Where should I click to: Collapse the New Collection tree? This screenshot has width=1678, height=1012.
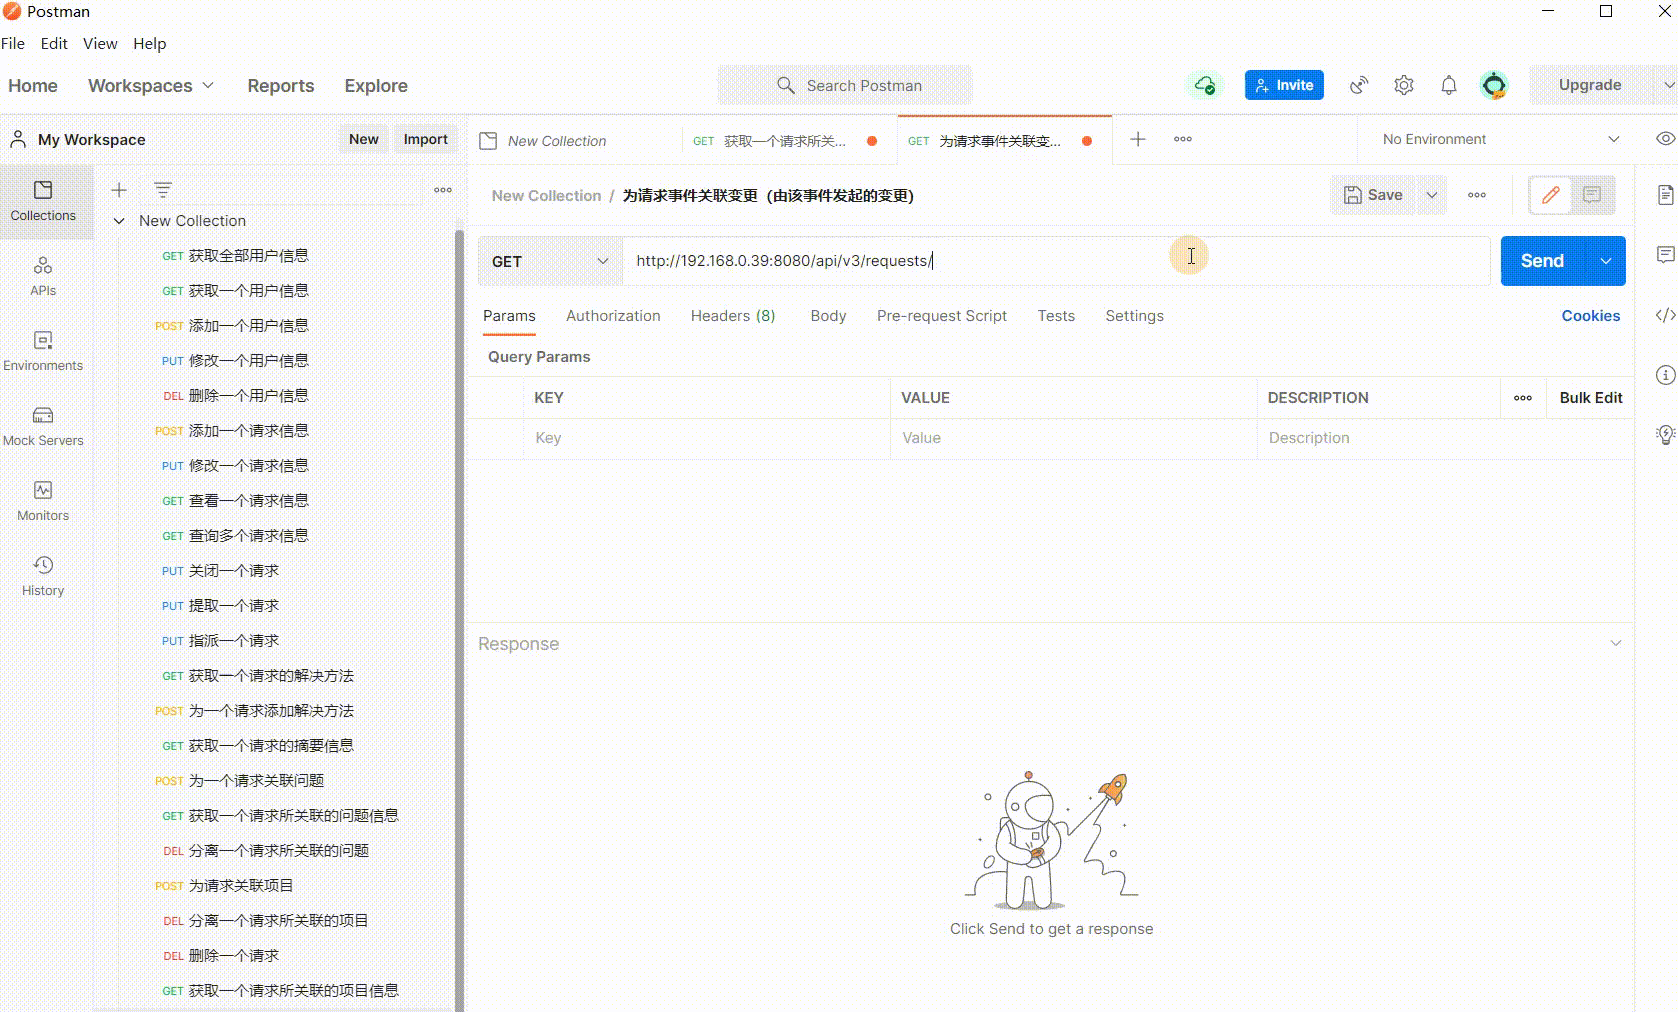tap(119, 221)
